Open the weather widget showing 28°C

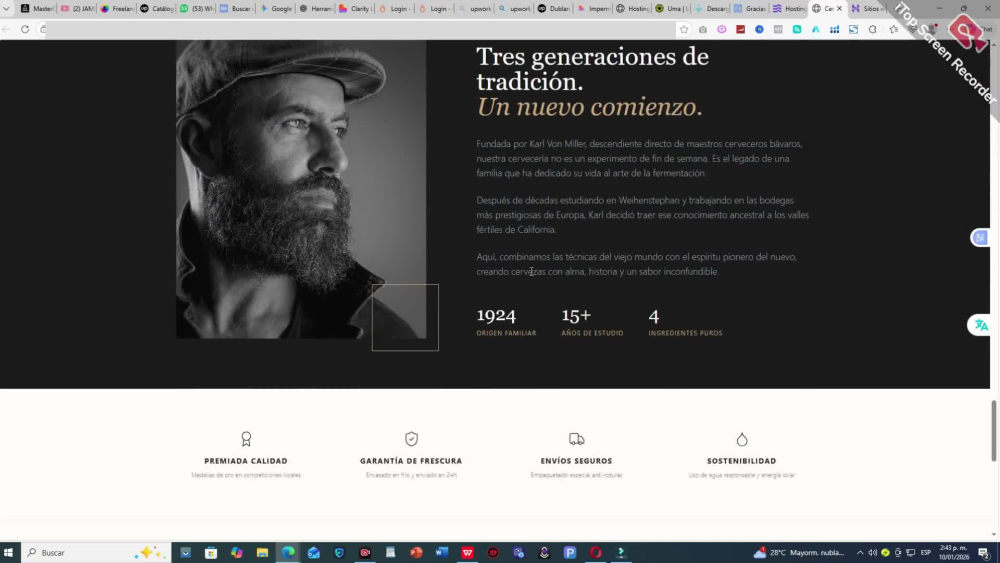[x=799, y=552]
